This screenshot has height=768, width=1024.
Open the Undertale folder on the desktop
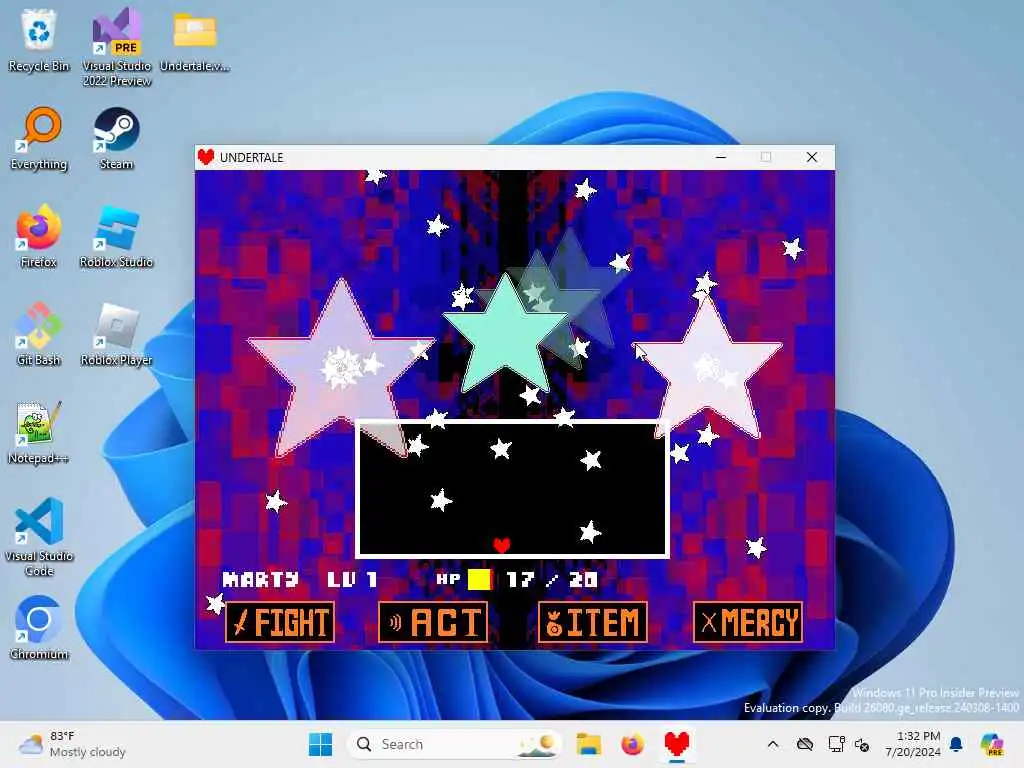point(195,40)
